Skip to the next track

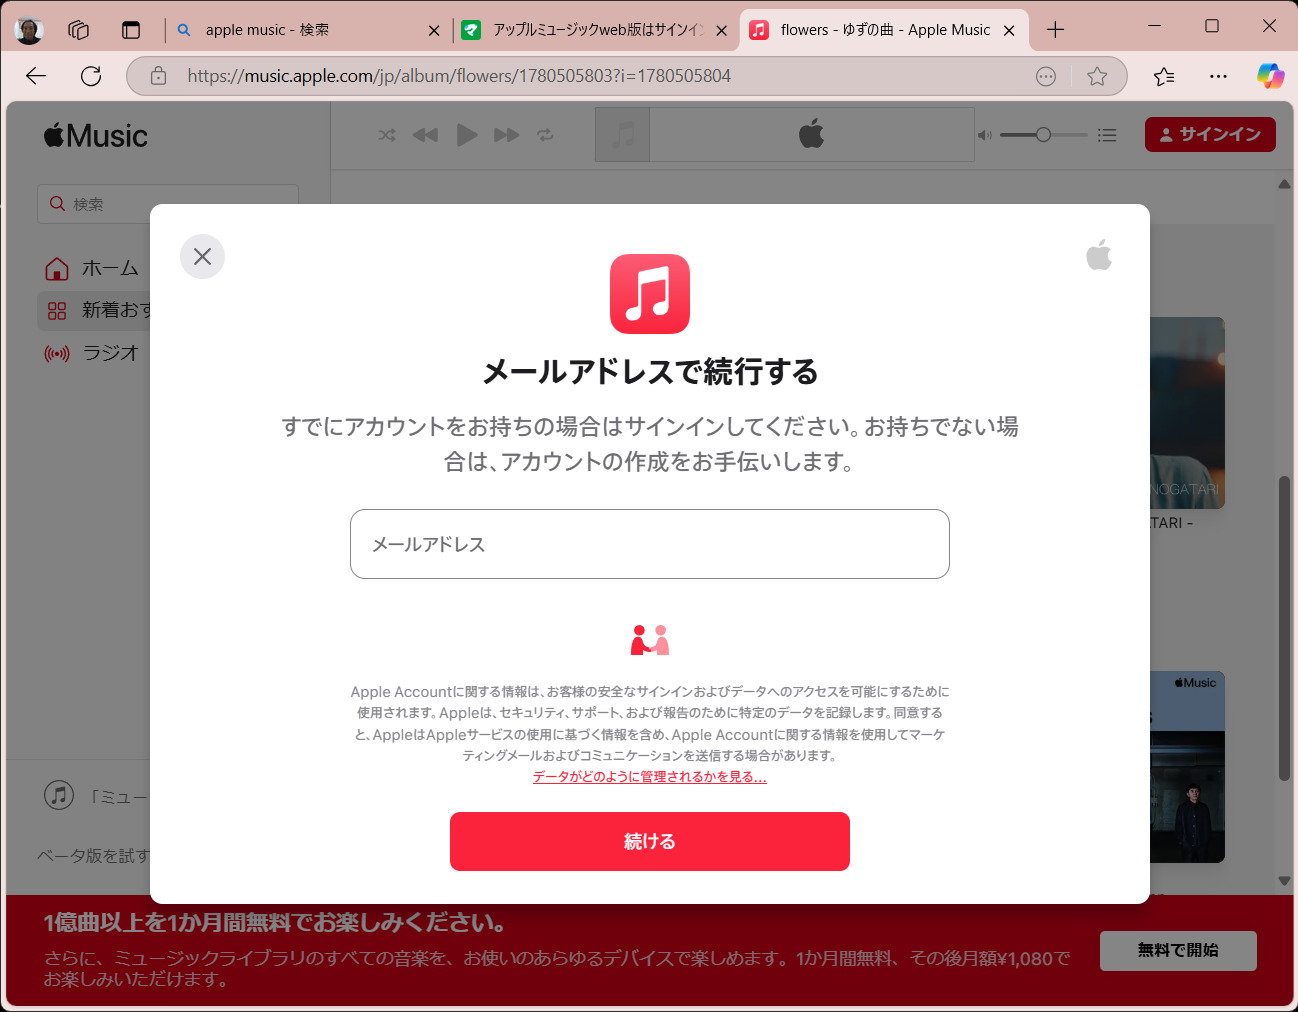click(x=507, y=135)
